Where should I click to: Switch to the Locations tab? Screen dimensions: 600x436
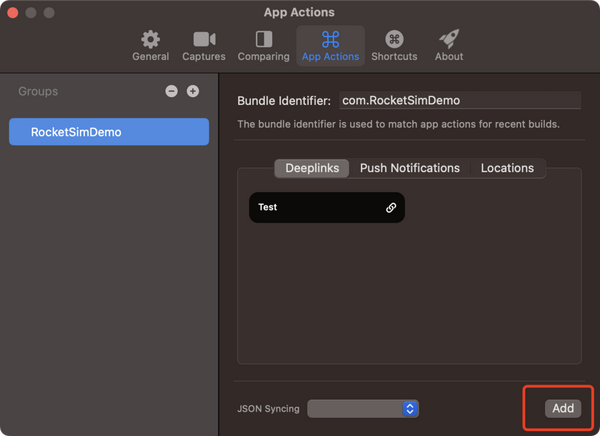click(507, 168)
